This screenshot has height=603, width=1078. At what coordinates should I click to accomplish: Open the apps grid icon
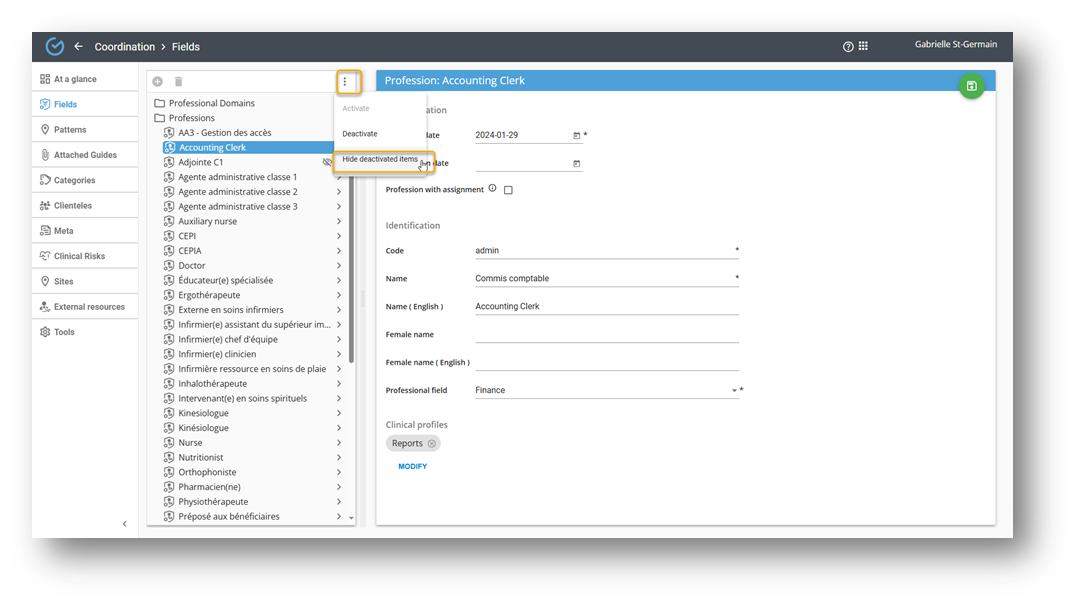[863, 47]
